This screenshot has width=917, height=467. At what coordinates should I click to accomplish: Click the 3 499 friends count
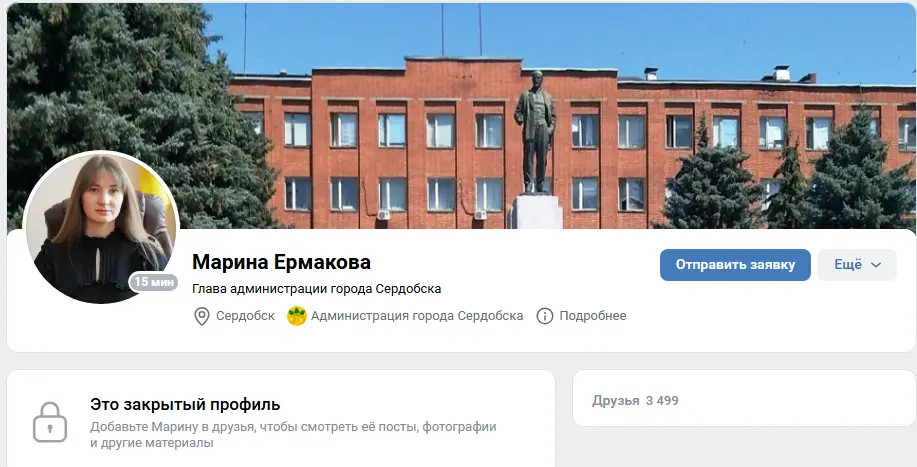coord(662,401)
